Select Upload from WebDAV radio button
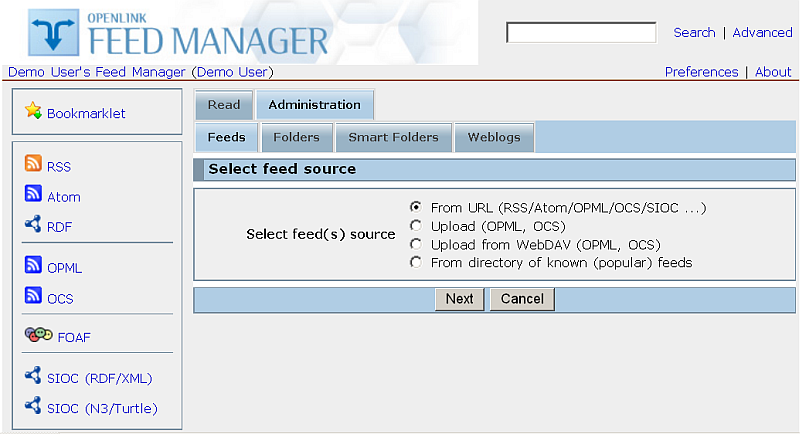Image resolution: width=800 pixels, height=434 pixels. click(x=416, y=244)
